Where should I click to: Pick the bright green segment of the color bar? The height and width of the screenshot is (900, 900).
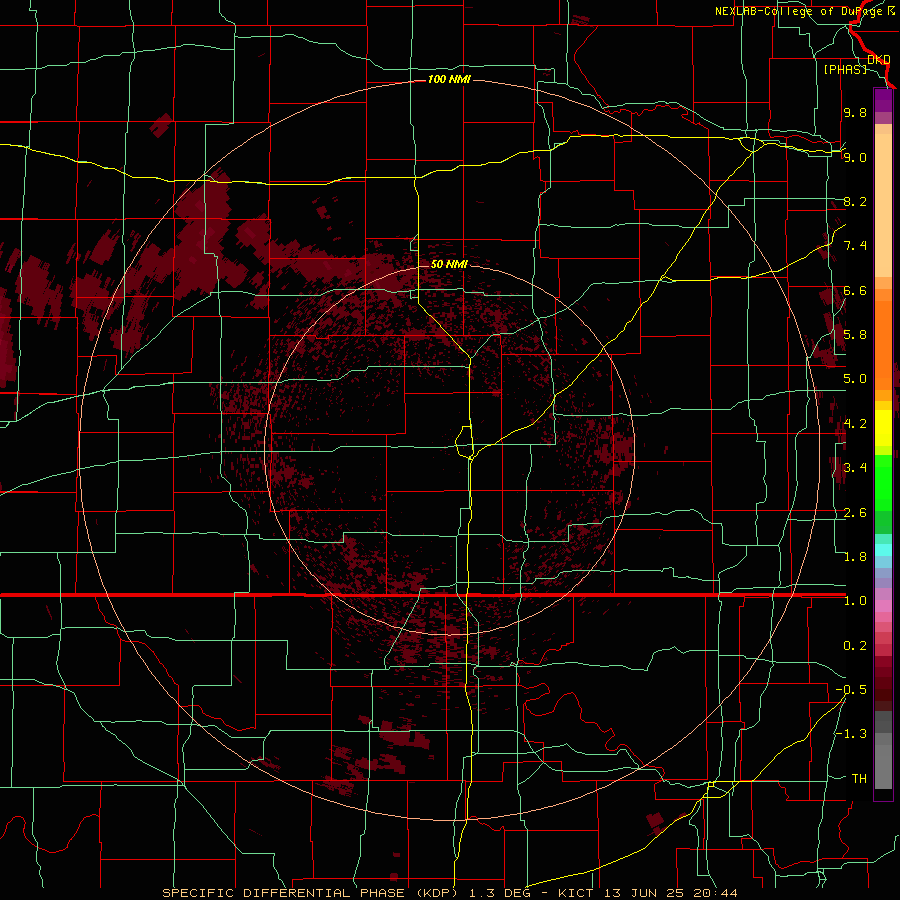click(x=883, y=482)
